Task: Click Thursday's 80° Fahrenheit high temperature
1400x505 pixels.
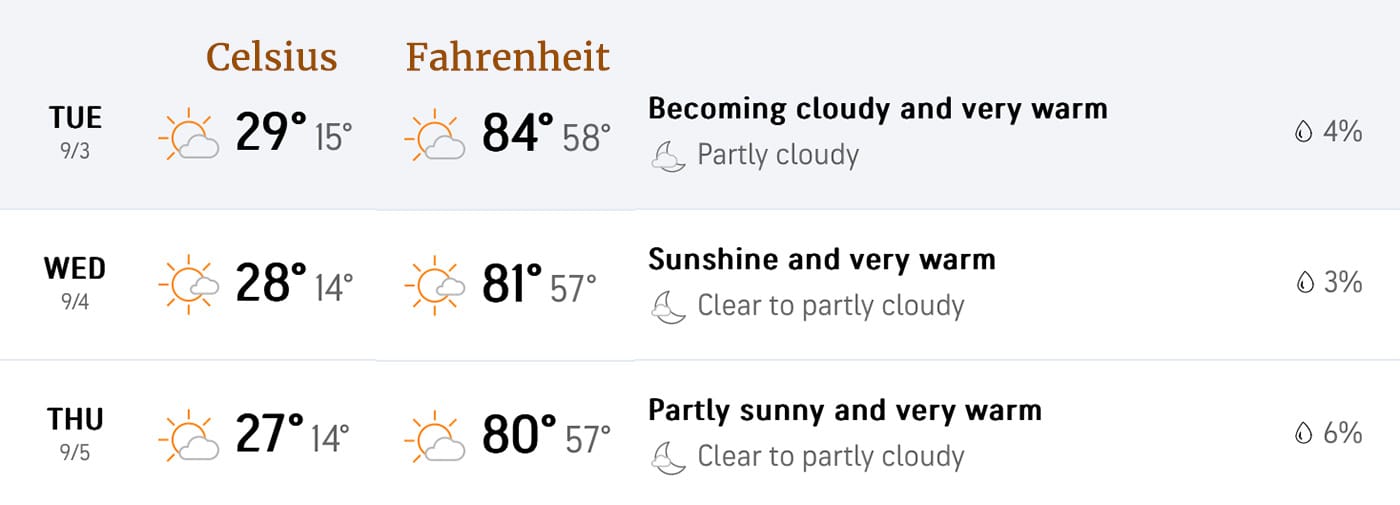Action: coord(518,435)
